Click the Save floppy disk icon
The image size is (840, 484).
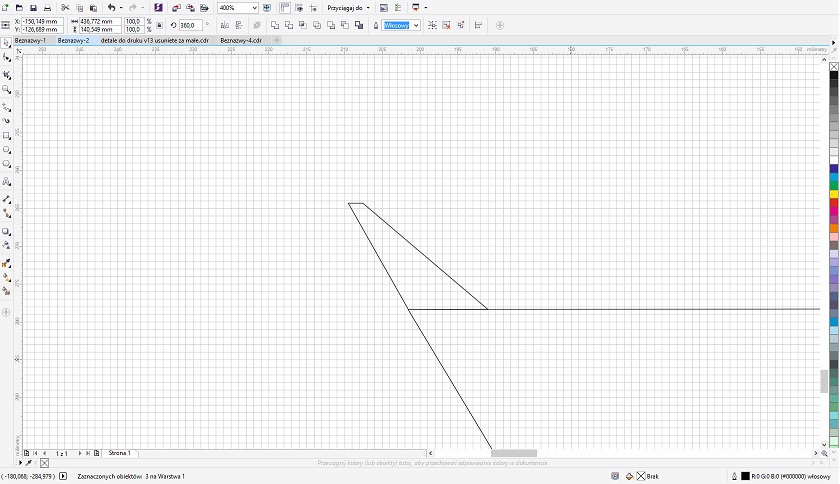tap(33, 8)
